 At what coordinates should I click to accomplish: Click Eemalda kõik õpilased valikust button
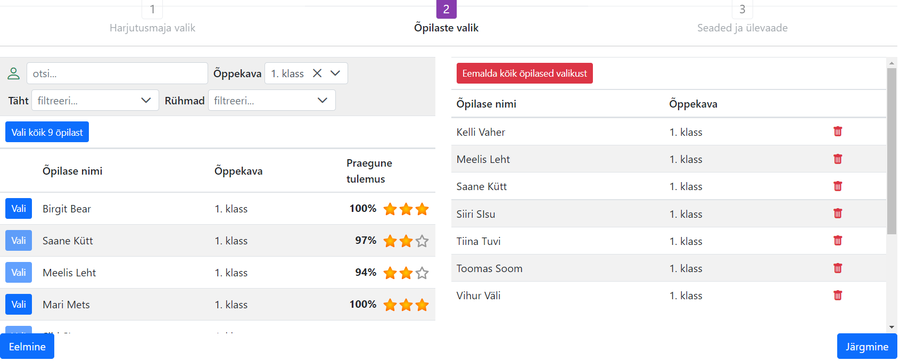(525, 73)
